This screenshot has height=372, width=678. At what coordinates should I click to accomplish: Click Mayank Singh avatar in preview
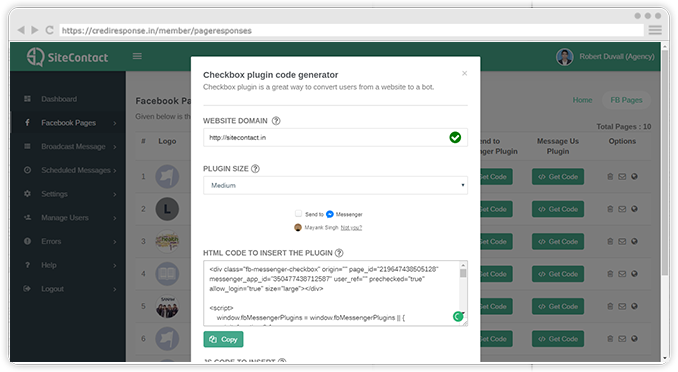coord(297,228)
